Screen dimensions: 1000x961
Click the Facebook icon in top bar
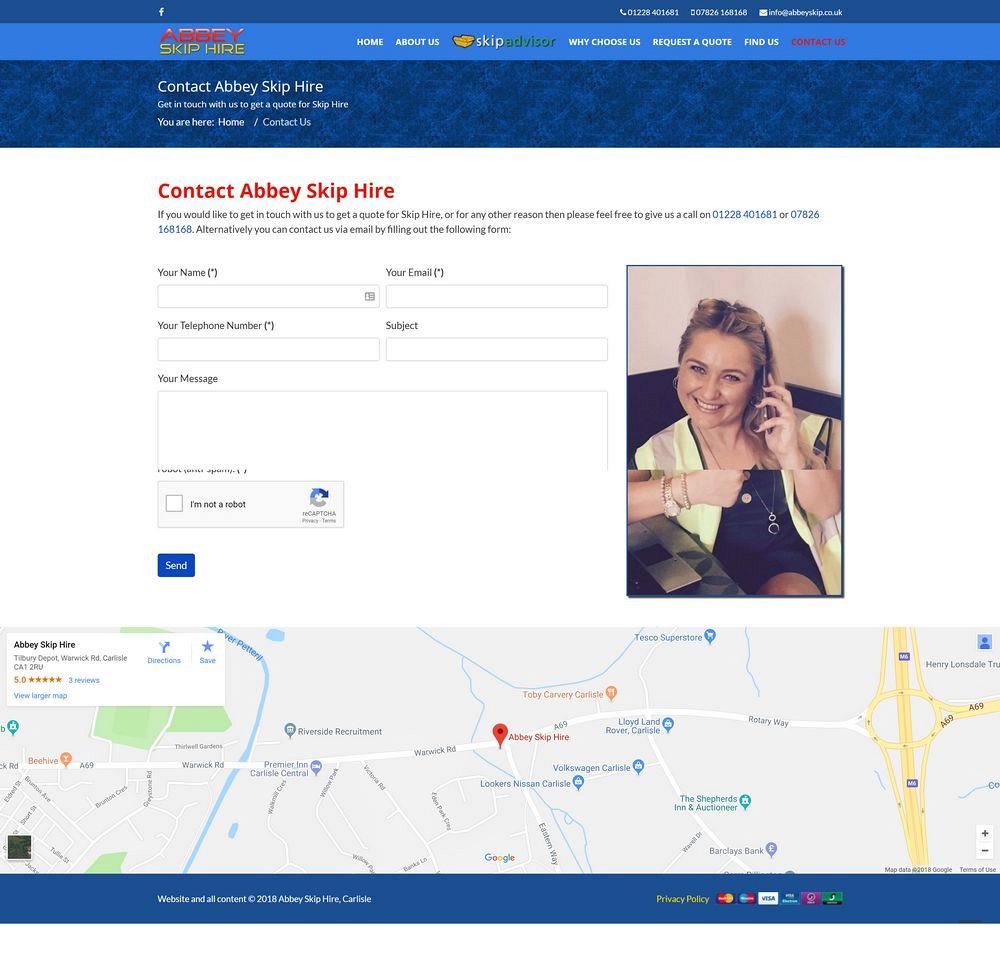[161, 12]
